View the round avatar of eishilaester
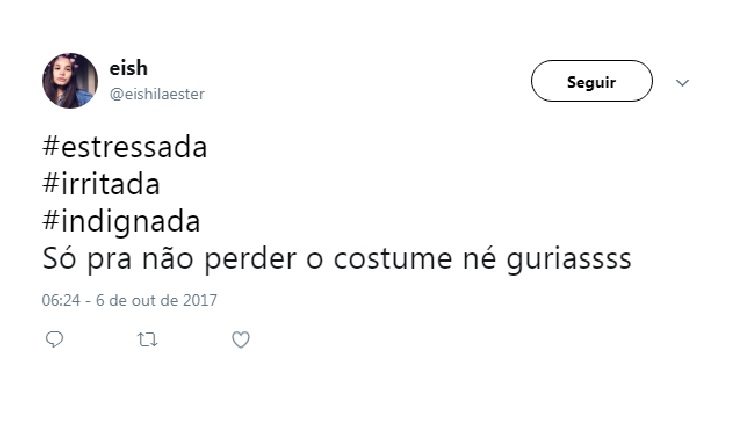The height and width of the screenshot is (430, 731). pyautogui.click(x=70, y=81)
